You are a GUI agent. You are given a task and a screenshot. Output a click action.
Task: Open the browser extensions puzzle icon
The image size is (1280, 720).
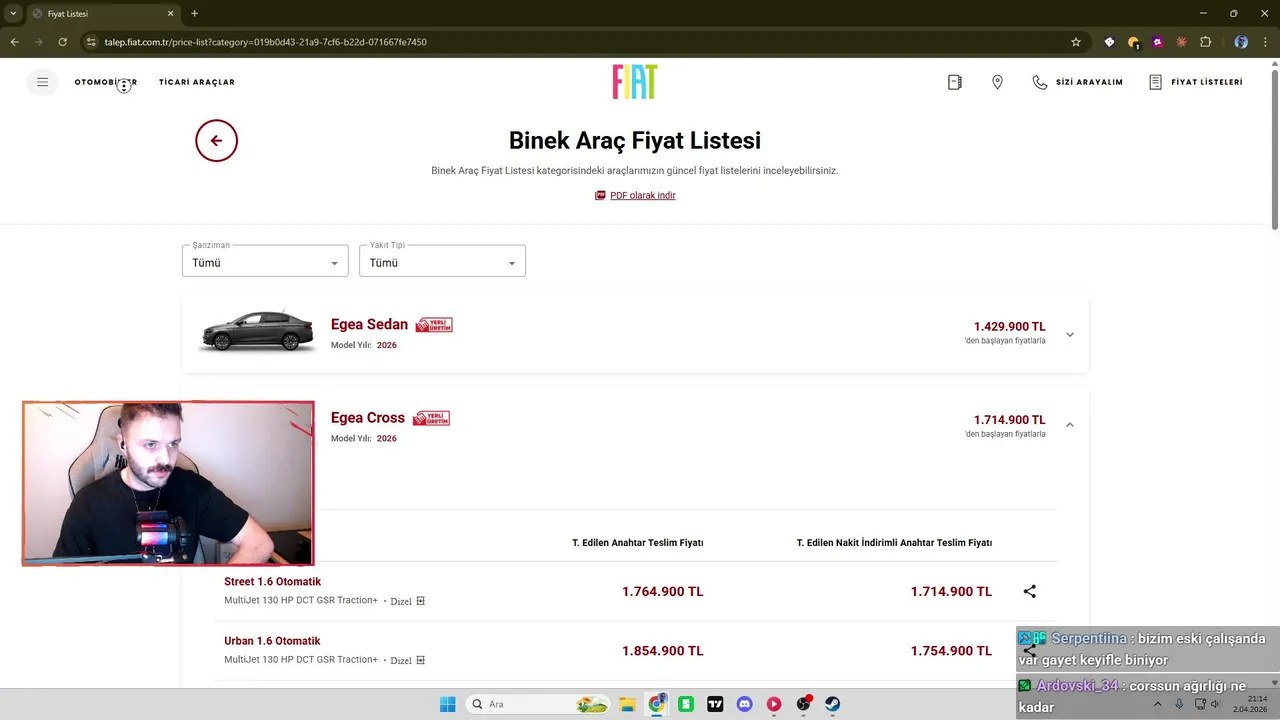coord(1205,42)
